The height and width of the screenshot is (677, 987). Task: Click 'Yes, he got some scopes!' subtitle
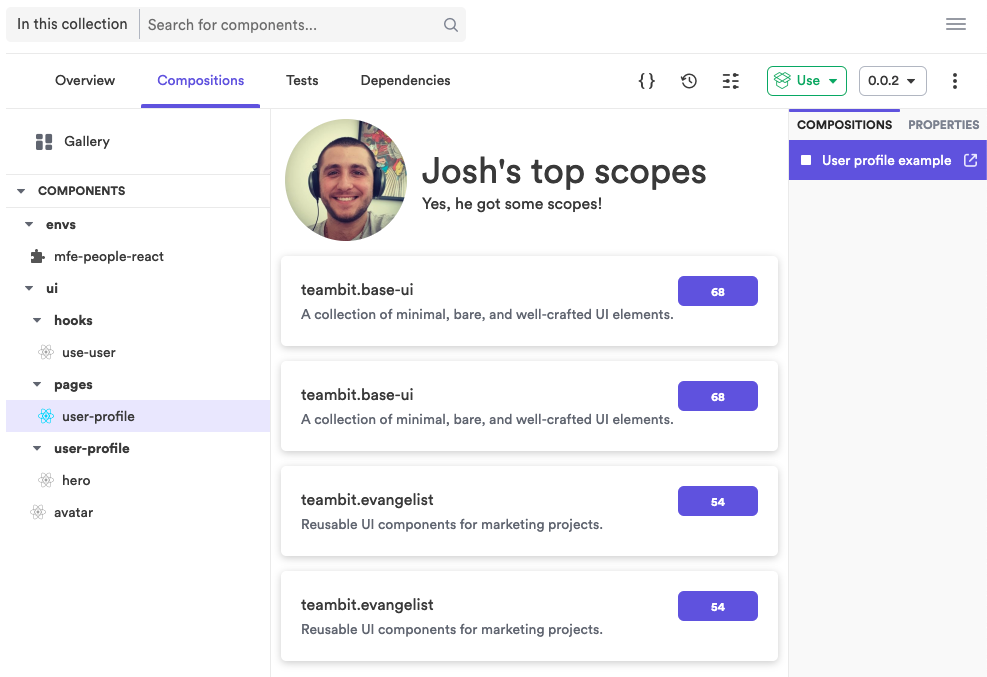point(512,204)
